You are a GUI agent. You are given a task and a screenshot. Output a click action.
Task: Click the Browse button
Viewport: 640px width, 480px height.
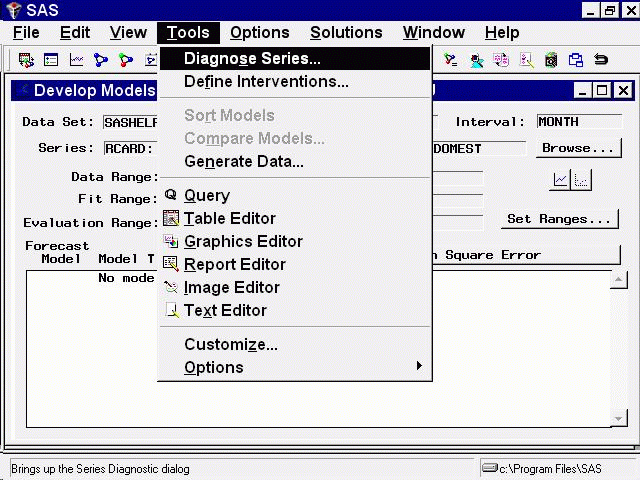coord(578,148)
